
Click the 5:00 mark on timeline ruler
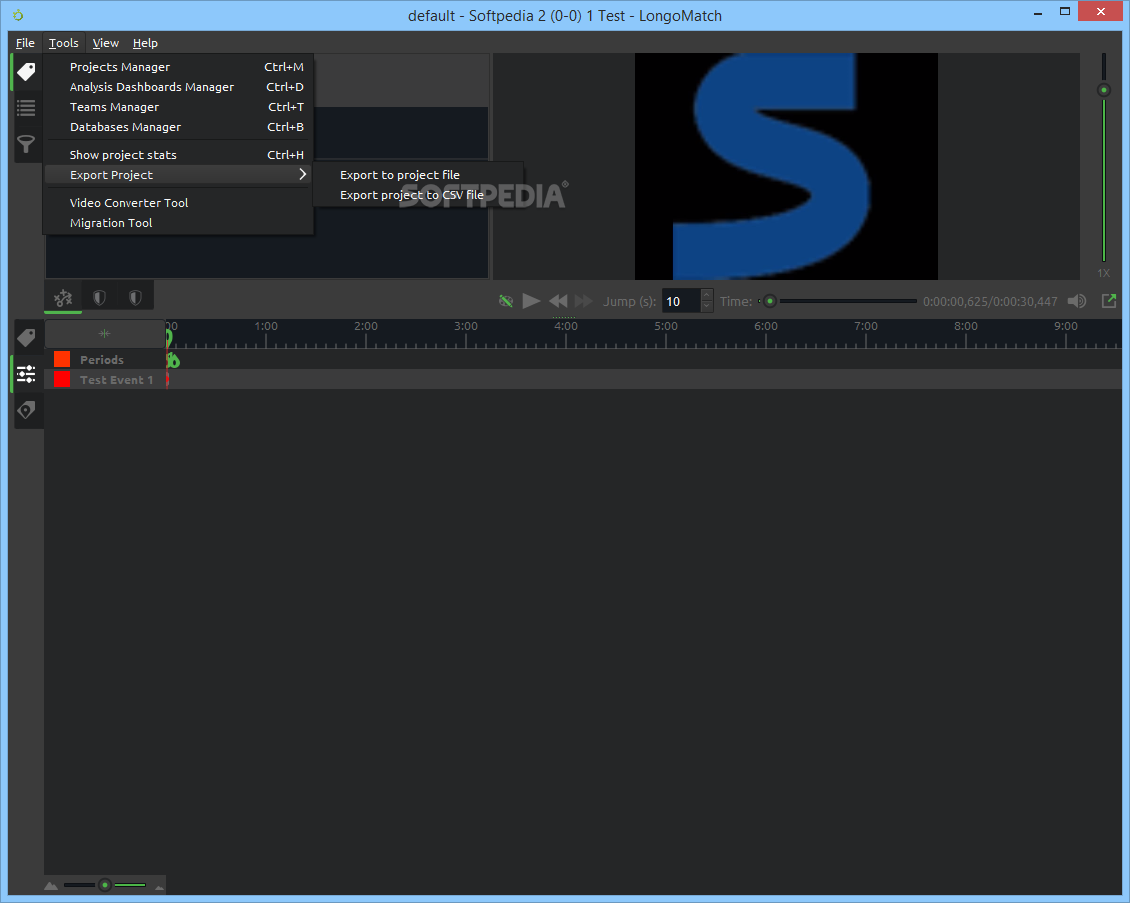(x=666, y=326)
